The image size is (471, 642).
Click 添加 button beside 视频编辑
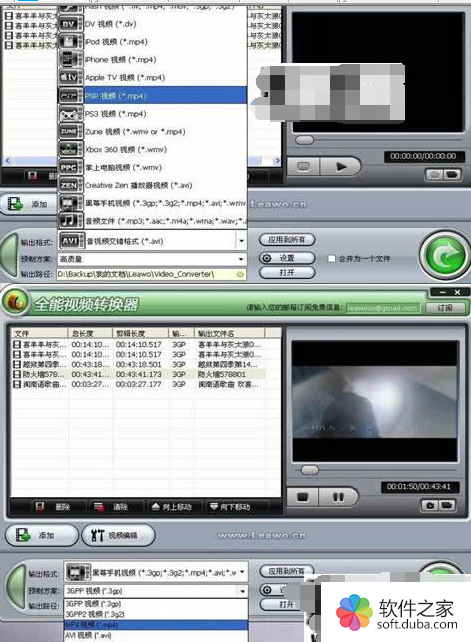pos(41,535)
